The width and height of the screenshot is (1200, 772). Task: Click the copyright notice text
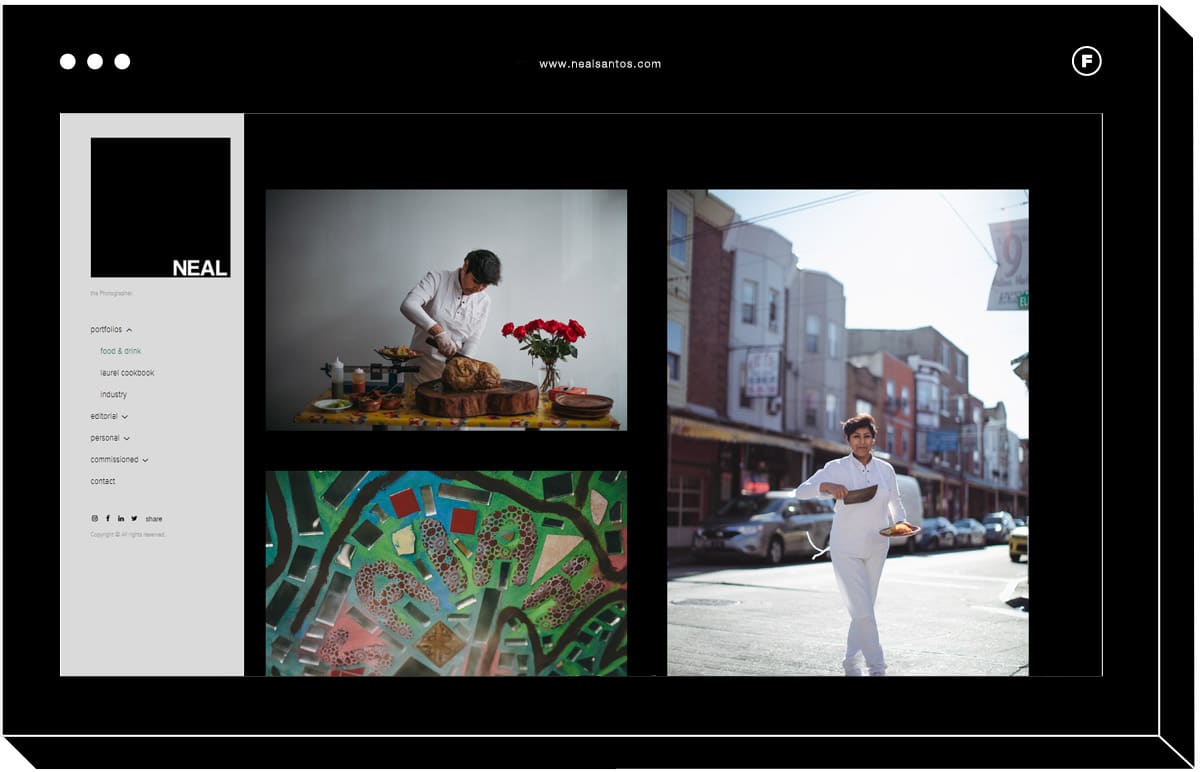tap(128, 535)
